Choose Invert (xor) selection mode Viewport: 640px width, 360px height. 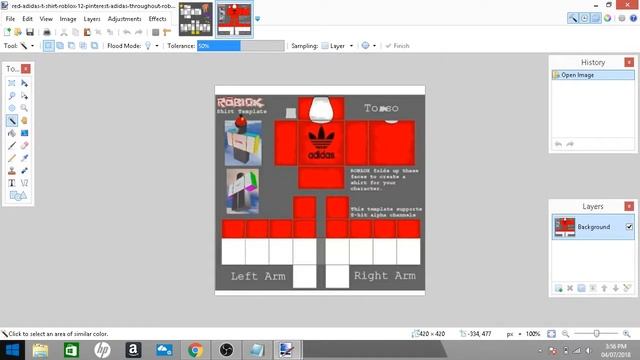coord(94,46)
